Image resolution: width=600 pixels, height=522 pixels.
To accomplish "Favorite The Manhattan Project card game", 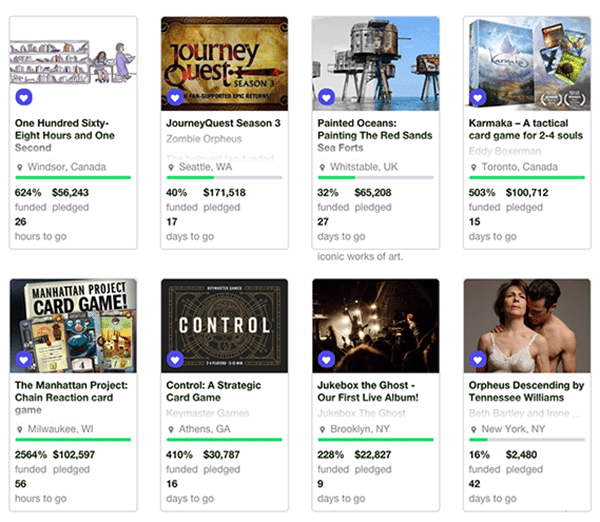I will point(23,359).
